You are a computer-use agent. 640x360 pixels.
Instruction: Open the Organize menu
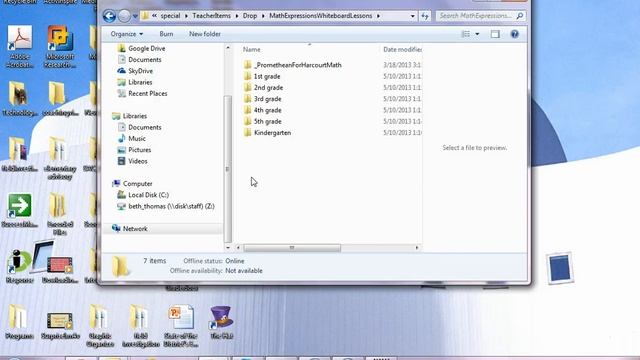click(x=127, y=34)
